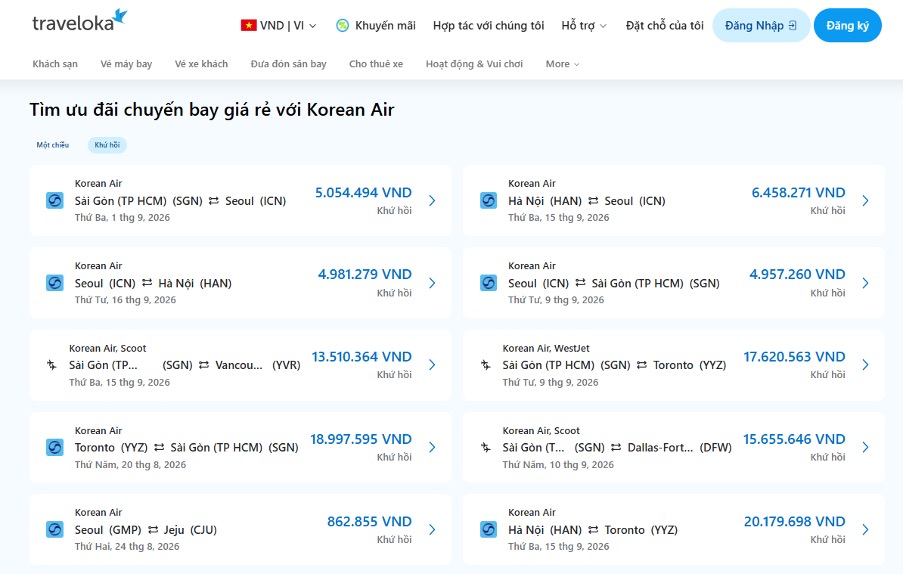This screenshot has width=904, height=574.
Task: Click multi-airline icon on Sài Gòn–Vancouver card
Action: point(52,365)
